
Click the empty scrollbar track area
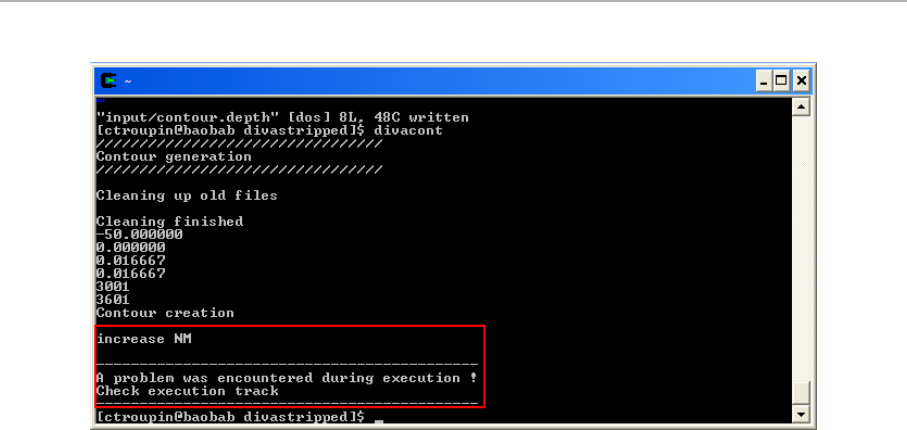[x=801, y=248]
